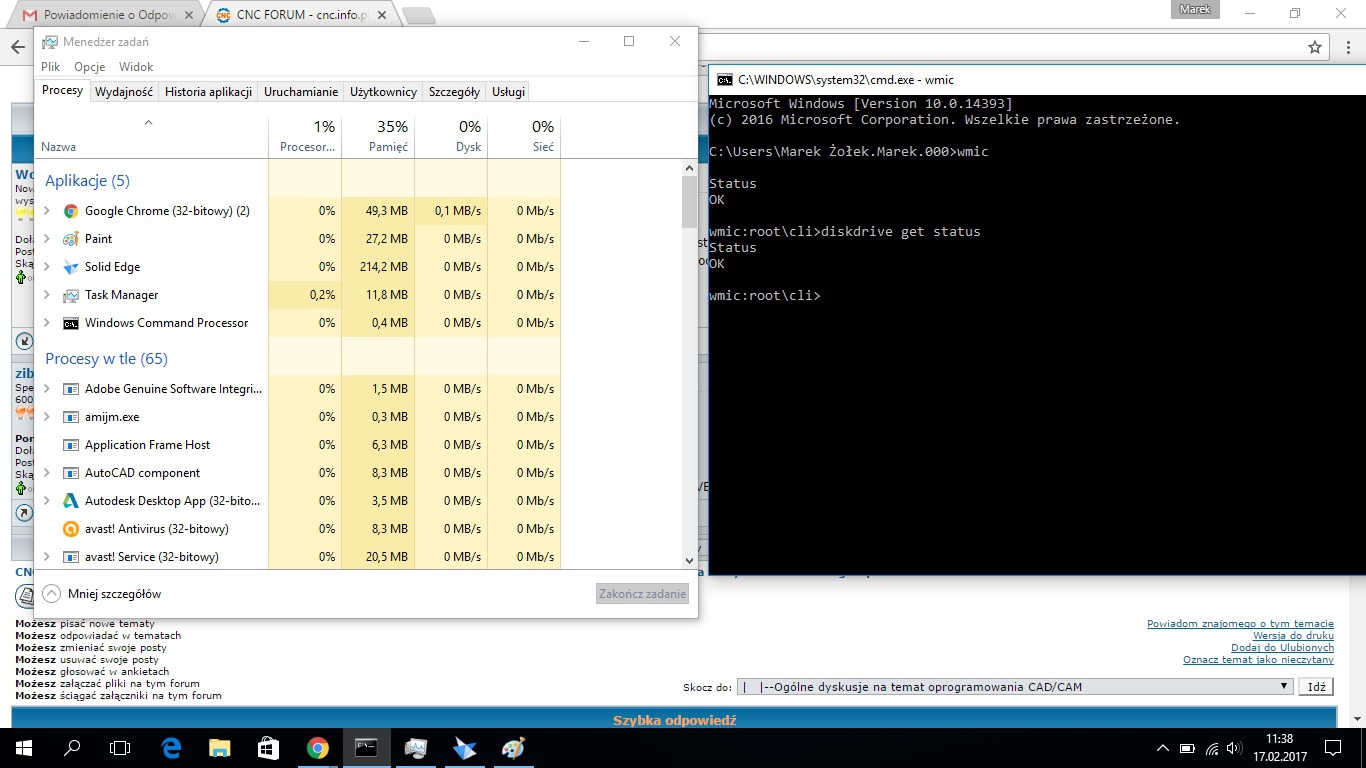The height and width of the screenshot is (768, 1366).
Task: Click the Solid Edge process icon
Action: (x=71, y=267)
